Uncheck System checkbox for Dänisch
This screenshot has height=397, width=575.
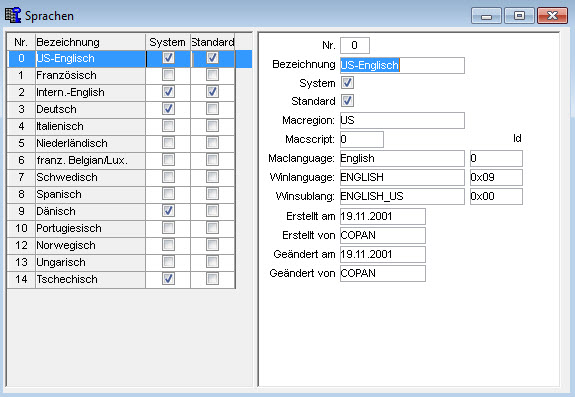click(x=168, y=211)
